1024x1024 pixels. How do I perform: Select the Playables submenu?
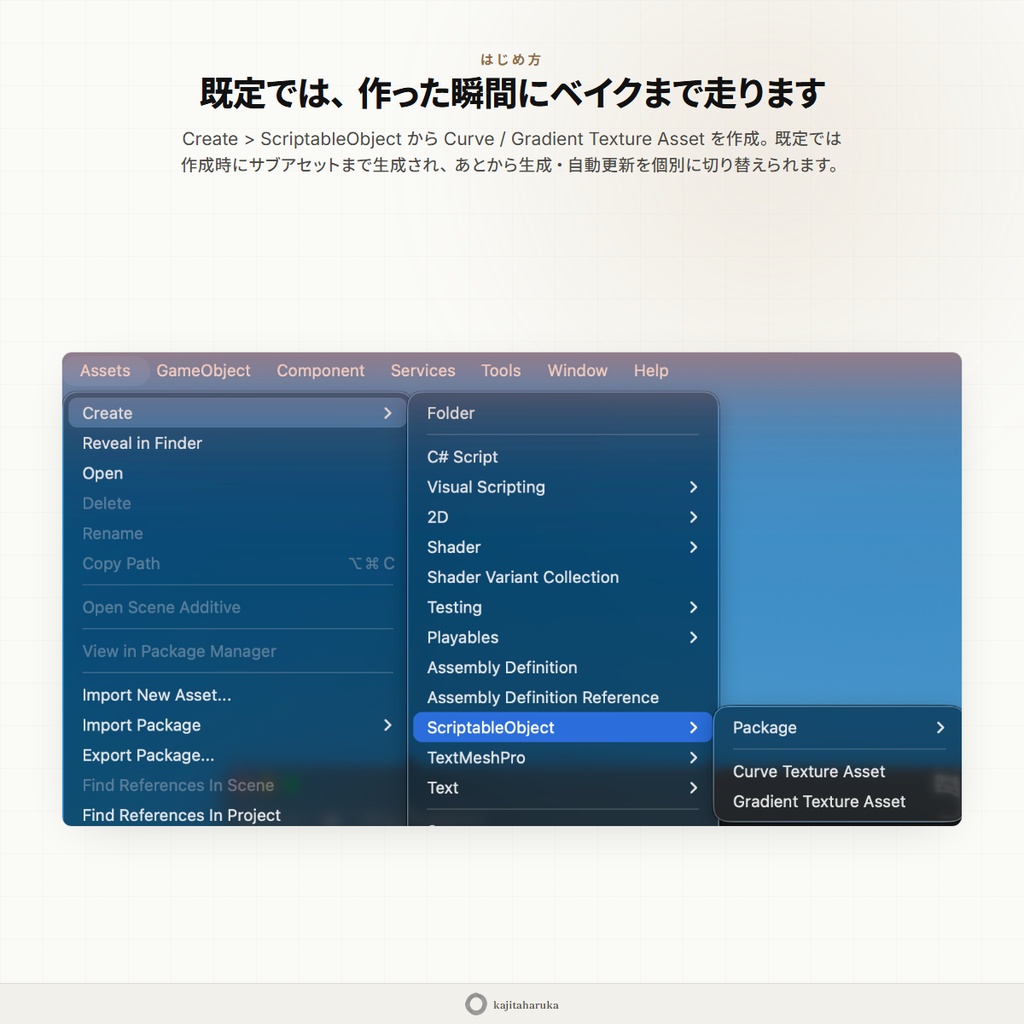(562, 637)
